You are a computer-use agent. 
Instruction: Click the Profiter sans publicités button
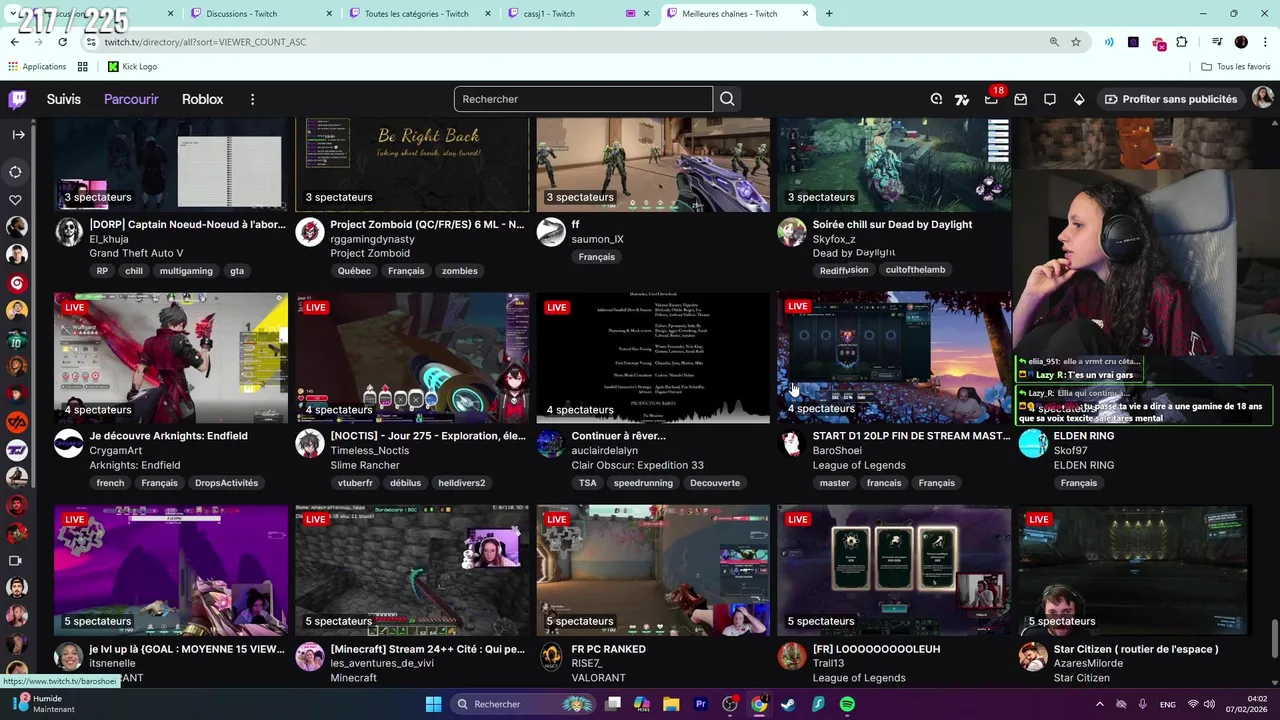(x=1170, y=99)
